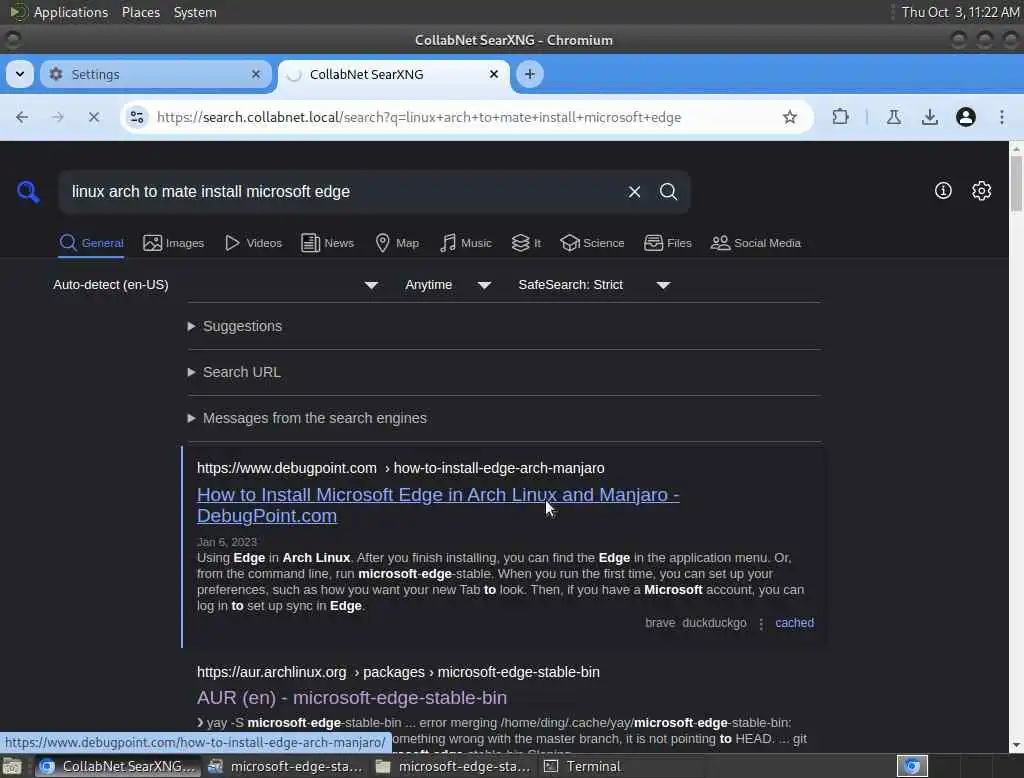Open the System menu
Screen dimensions: 1024x778
[195, 12]
